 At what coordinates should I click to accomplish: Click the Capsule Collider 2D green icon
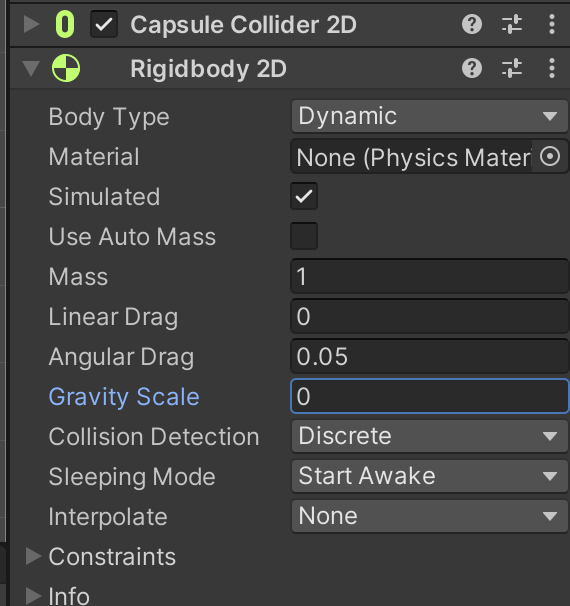[x=65, y=25]
